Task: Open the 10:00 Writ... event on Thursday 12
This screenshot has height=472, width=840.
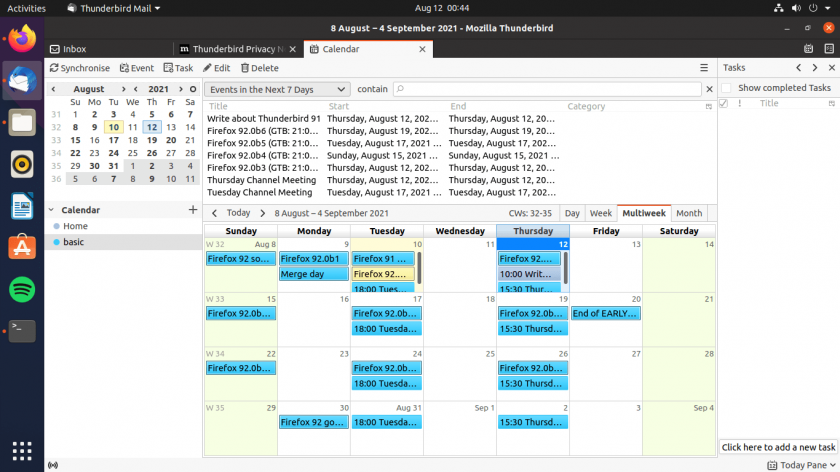Action: coord(529,274)
